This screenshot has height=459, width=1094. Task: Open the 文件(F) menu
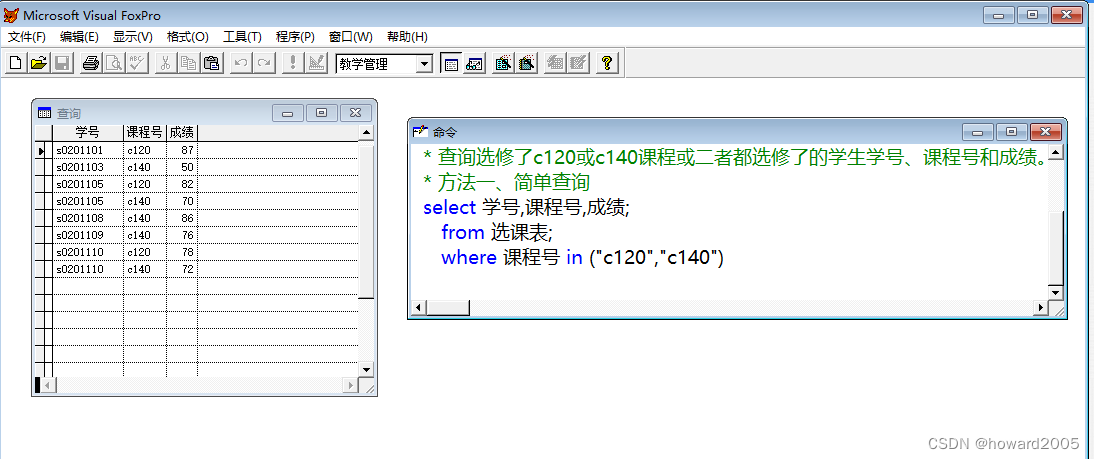pyautogui.click(x=27, y=37)
